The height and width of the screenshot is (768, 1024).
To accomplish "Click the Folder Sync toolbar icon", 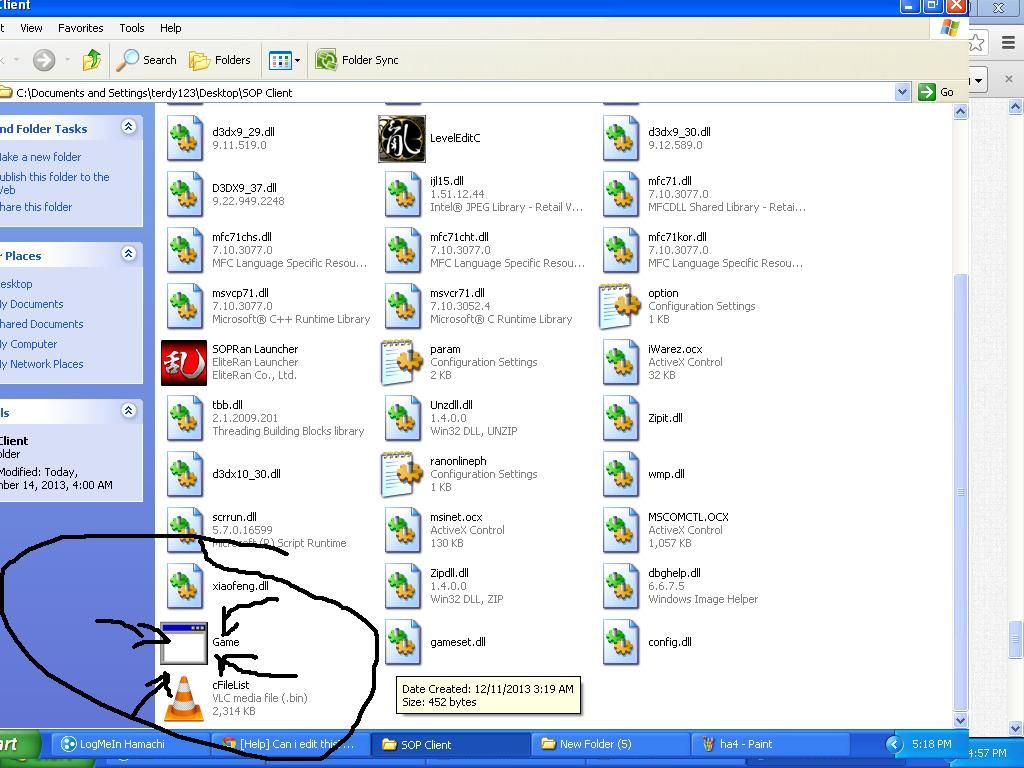I will coord(326,60).
